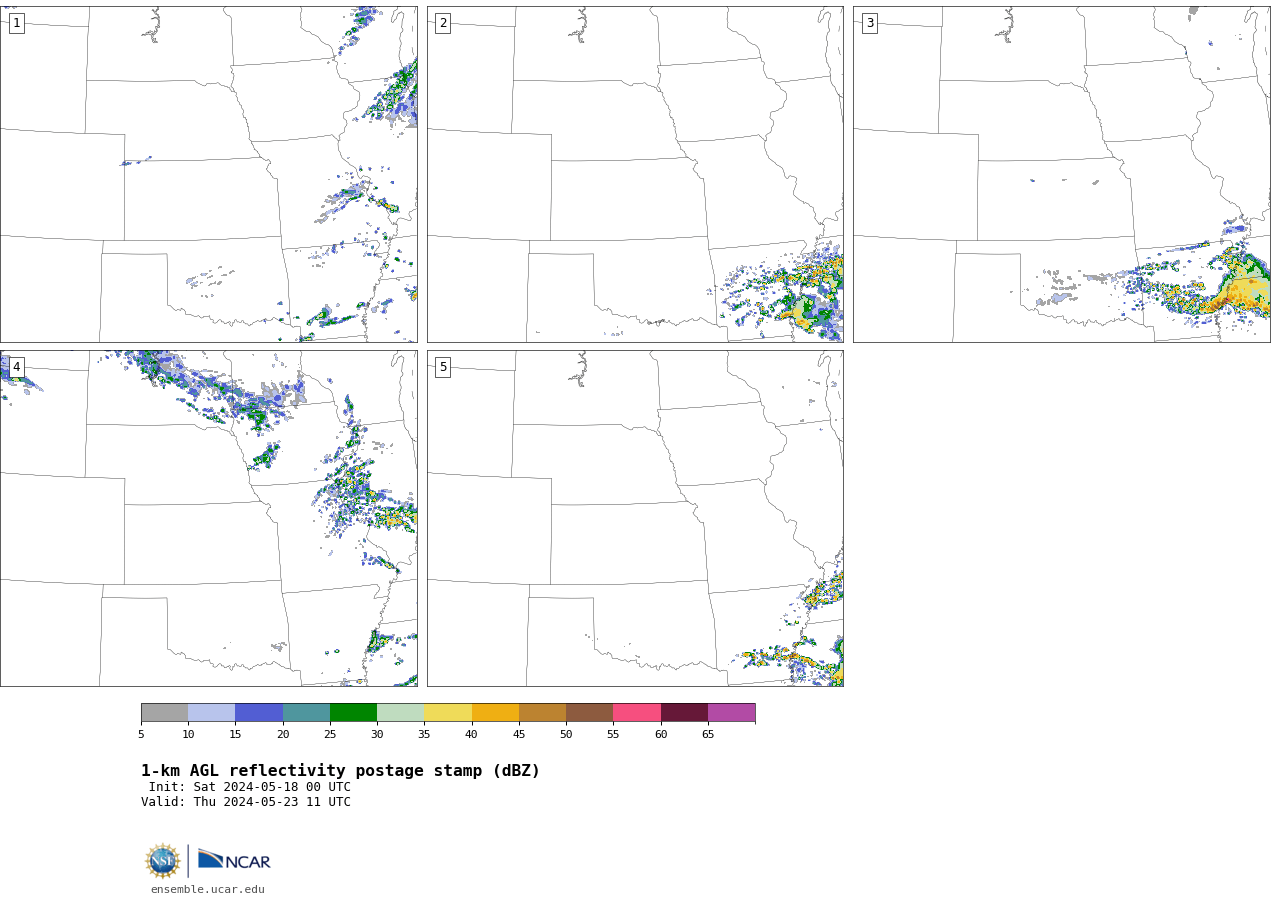This screenshot has height=901, width=1280.
Task: Click the NCAR logo
Action: pos(234,860)
